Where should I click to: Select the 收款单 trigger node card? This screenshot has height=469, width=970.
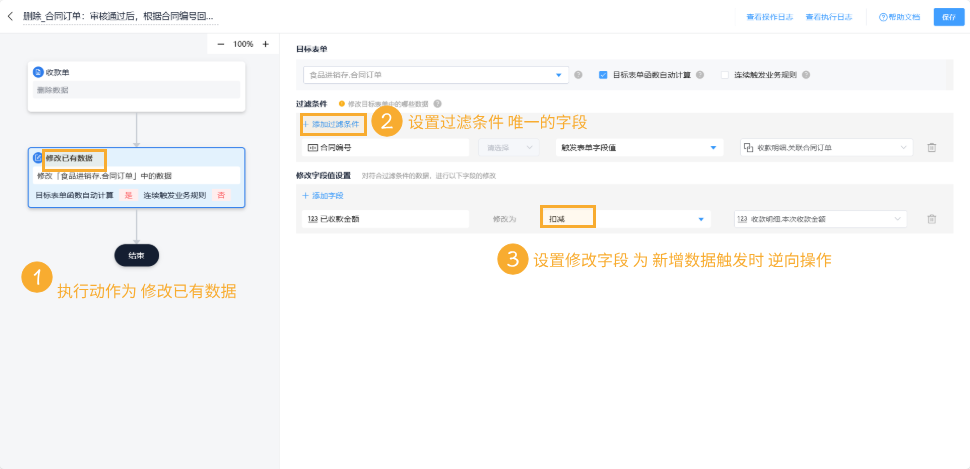(136, 87)
